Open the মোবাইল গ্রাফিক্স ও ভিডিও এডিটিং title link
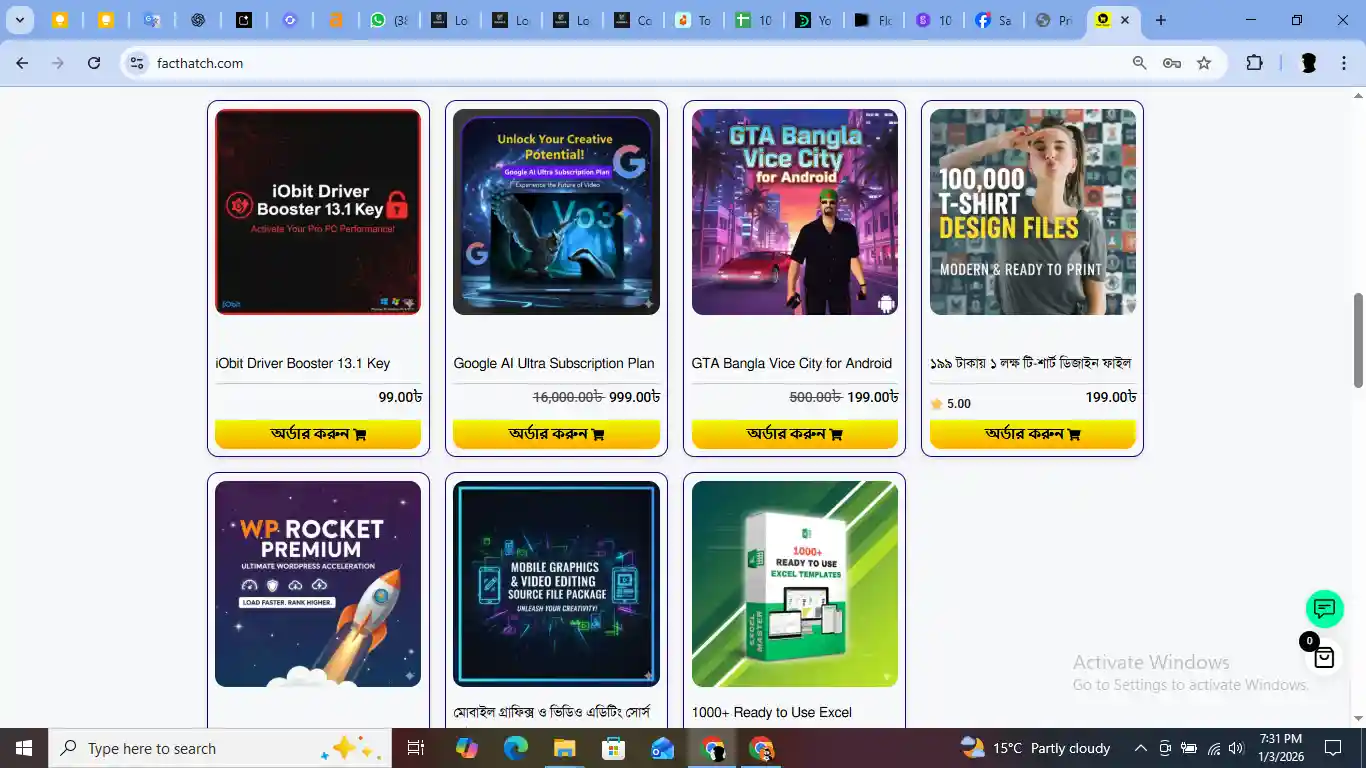This screenshot has height=768, width=1366. (552, 712)
